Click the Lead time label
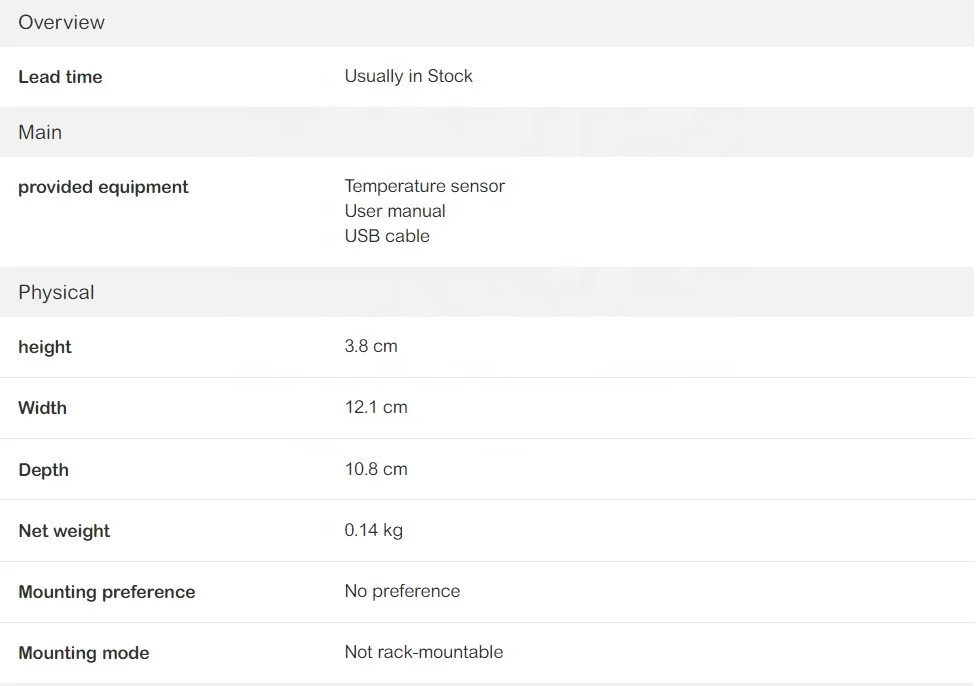Viewport: 976px width, 686px height. point(60,77)
